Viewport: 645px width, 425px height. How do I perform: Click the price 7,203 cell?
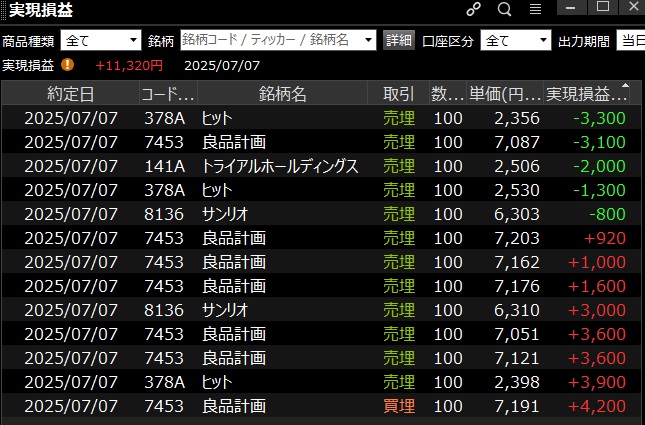pos(517,238)
